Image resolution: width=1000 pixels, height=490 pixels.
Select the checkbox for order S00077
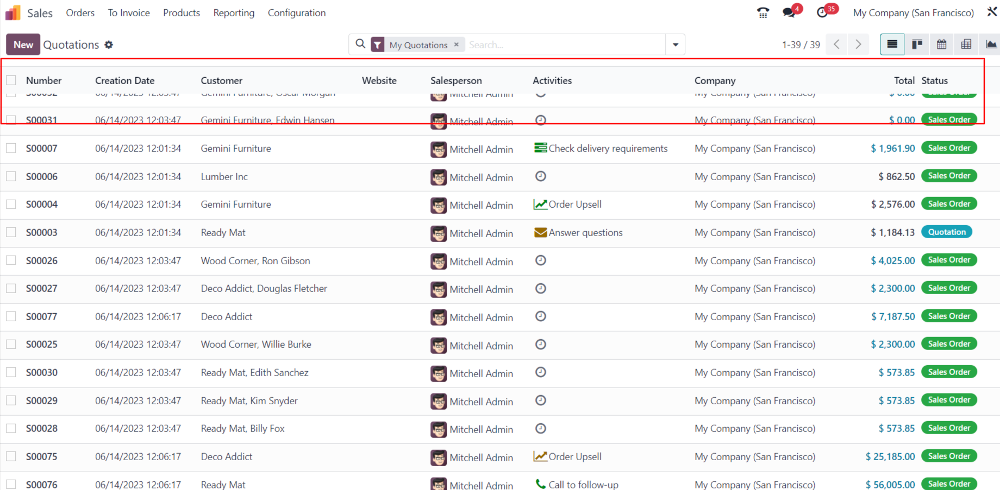pyautogui.click(x=11, y=316)
